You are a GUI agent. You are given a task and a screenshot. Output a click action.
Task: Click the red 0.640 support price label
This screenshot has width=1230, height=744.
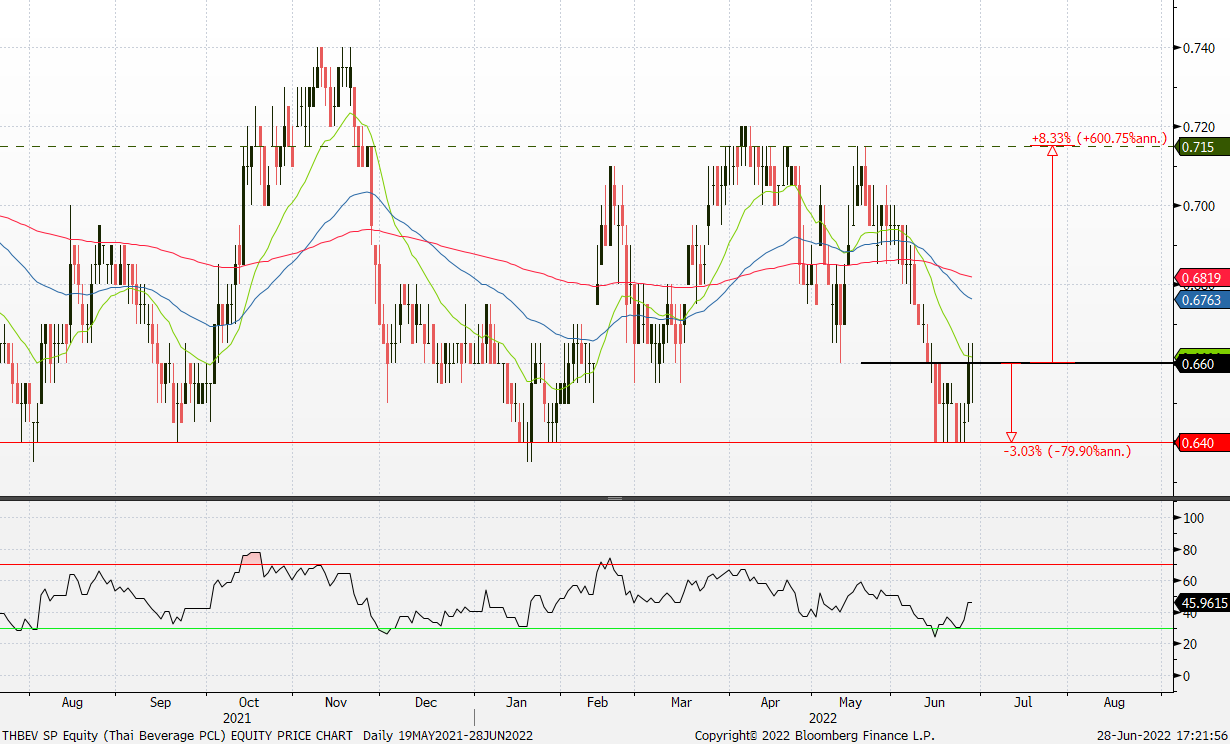point(1202,443)
